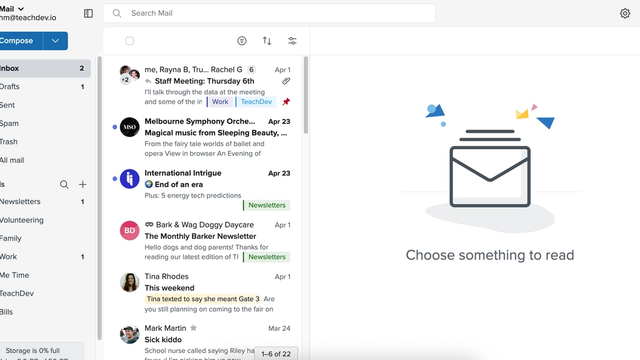Tick the select all messages checkbox
This screenshot has width=640, height=360.
[129, 41]
